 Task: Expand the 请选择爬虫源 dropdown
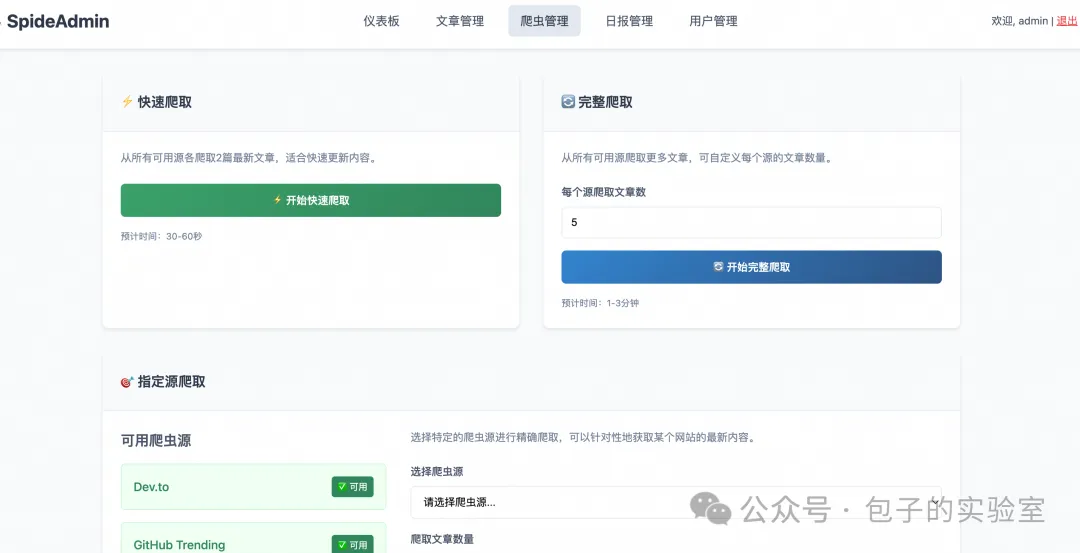pyautogui.click(x=676, y=502)
